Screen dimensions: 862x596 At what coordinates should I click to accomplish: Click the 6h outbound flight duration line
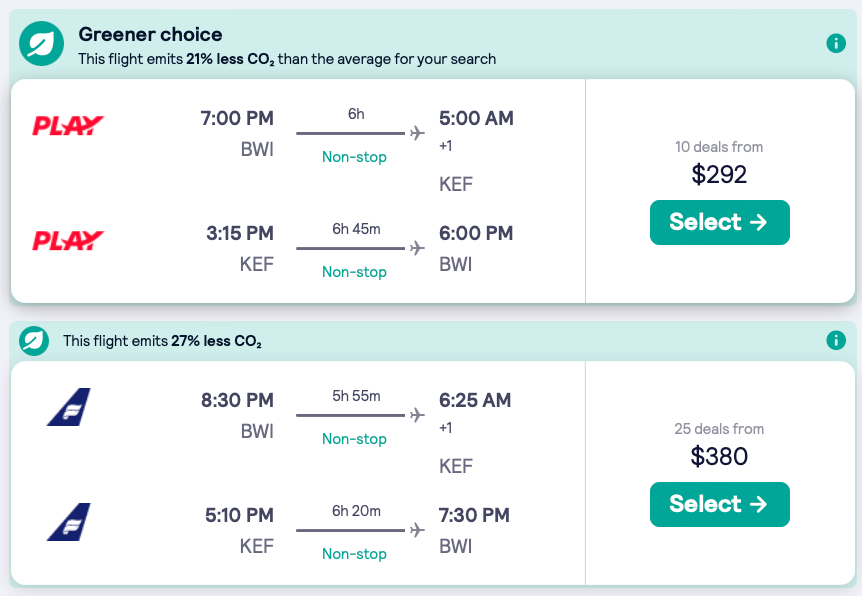[x=356, y=132]
